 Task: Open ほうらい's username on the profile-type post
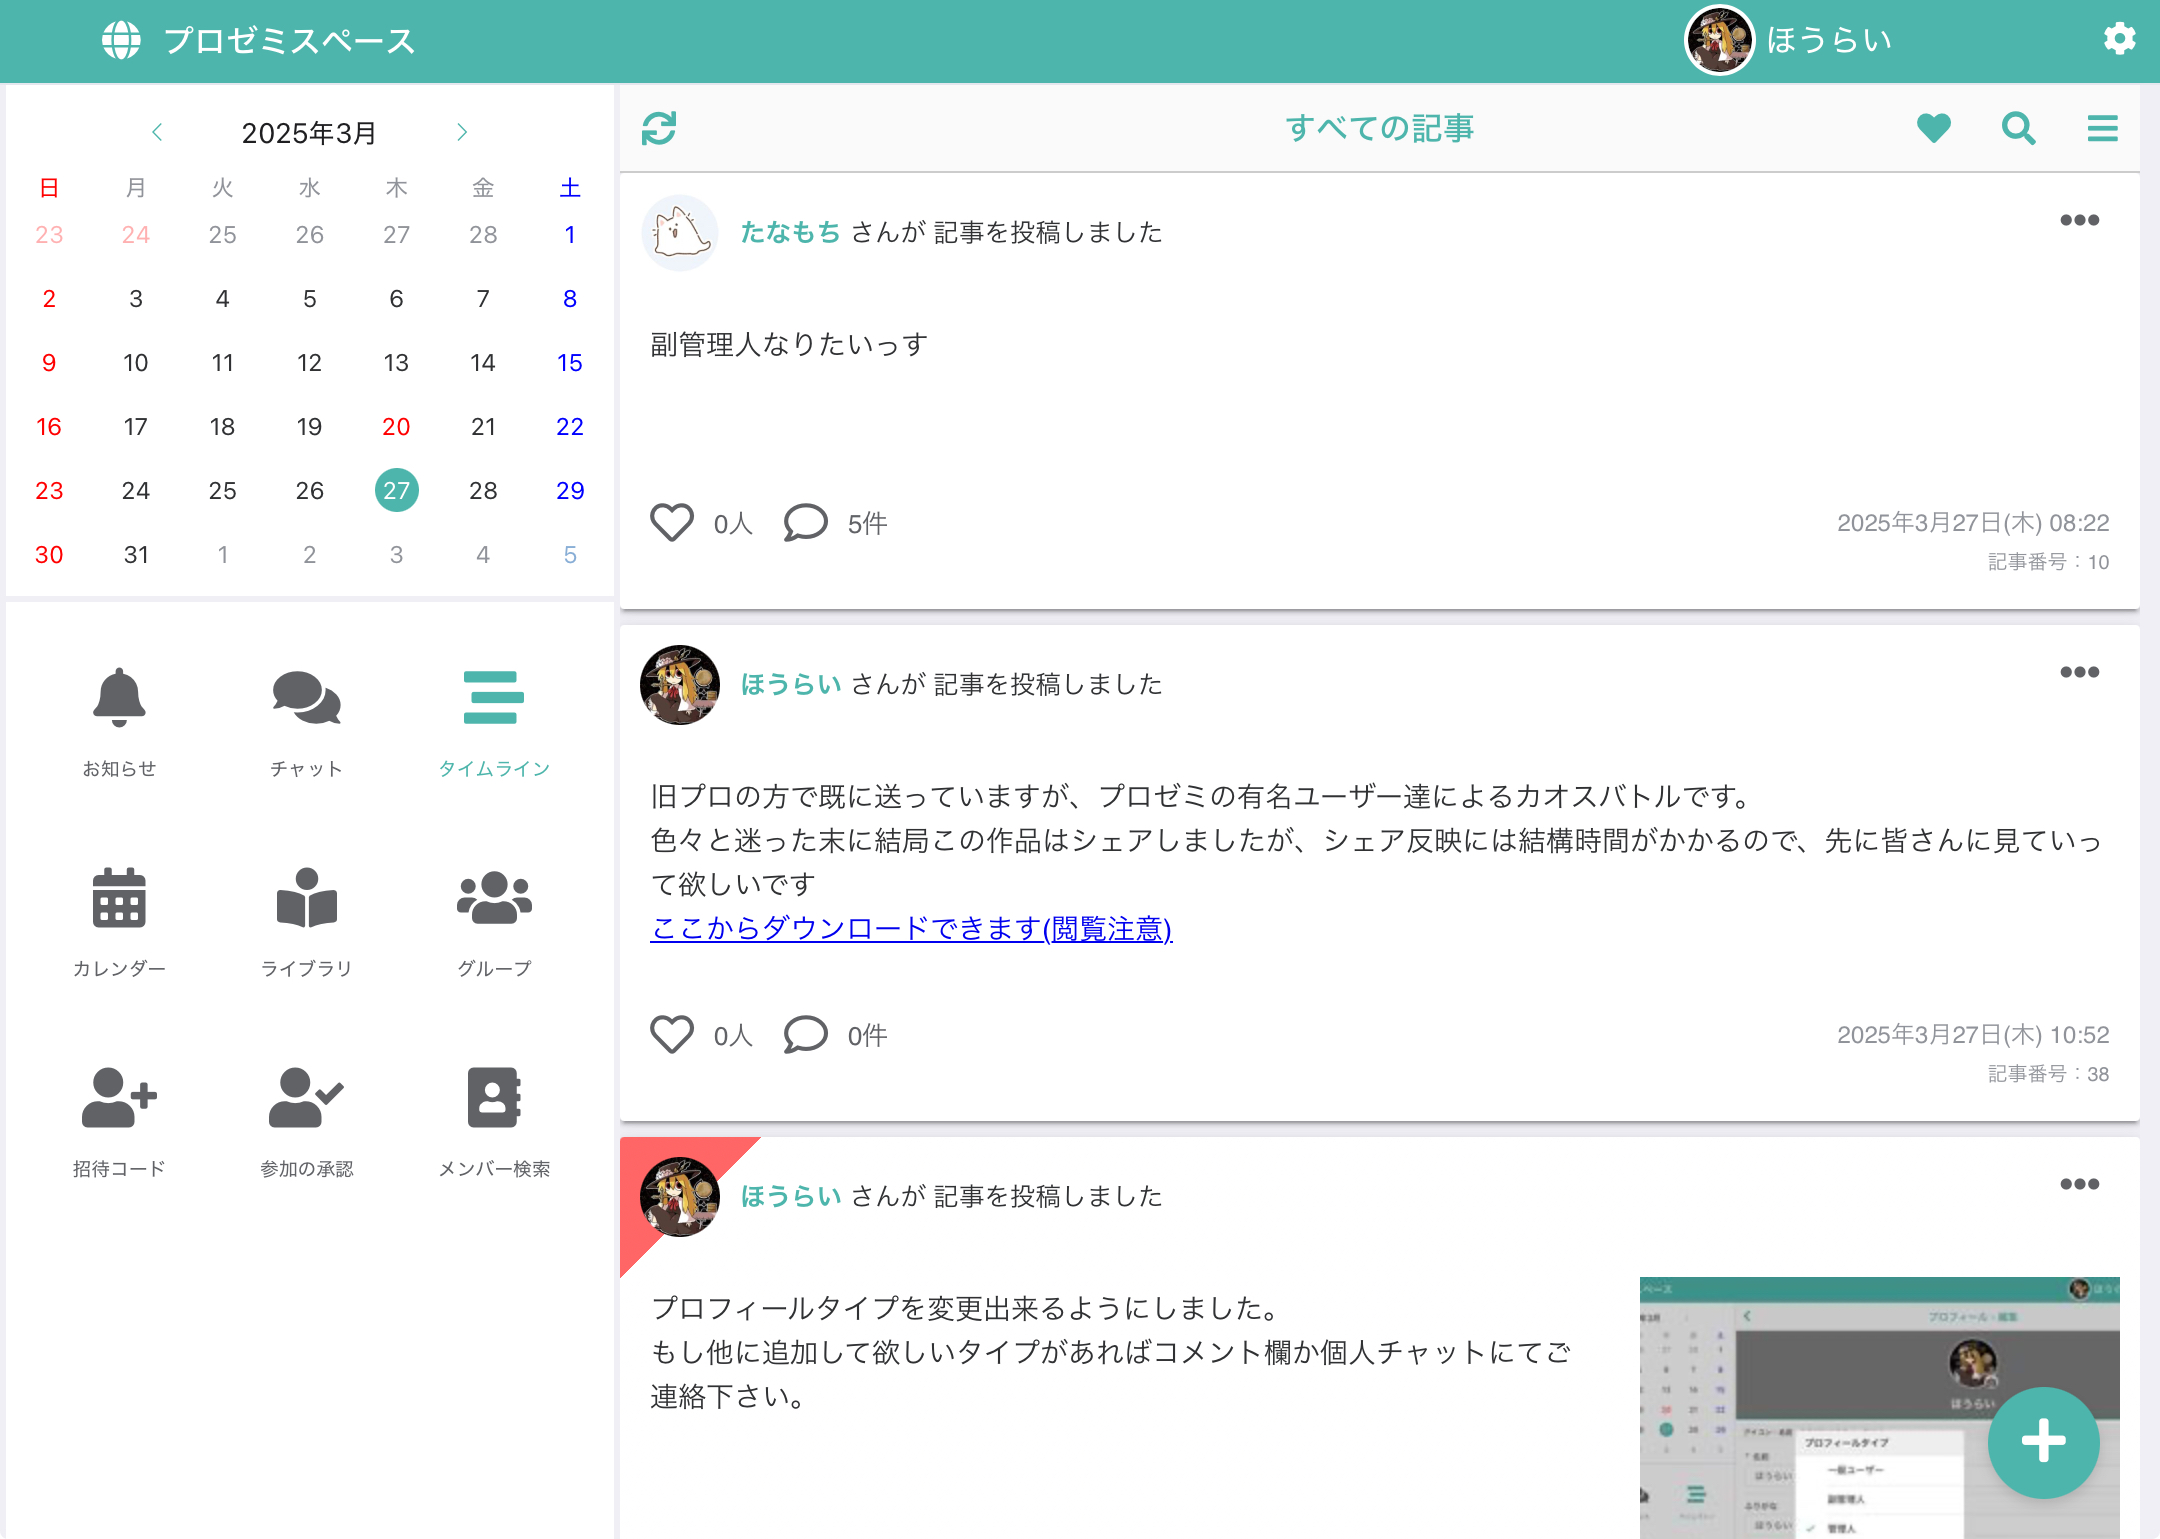point(790,1196)
